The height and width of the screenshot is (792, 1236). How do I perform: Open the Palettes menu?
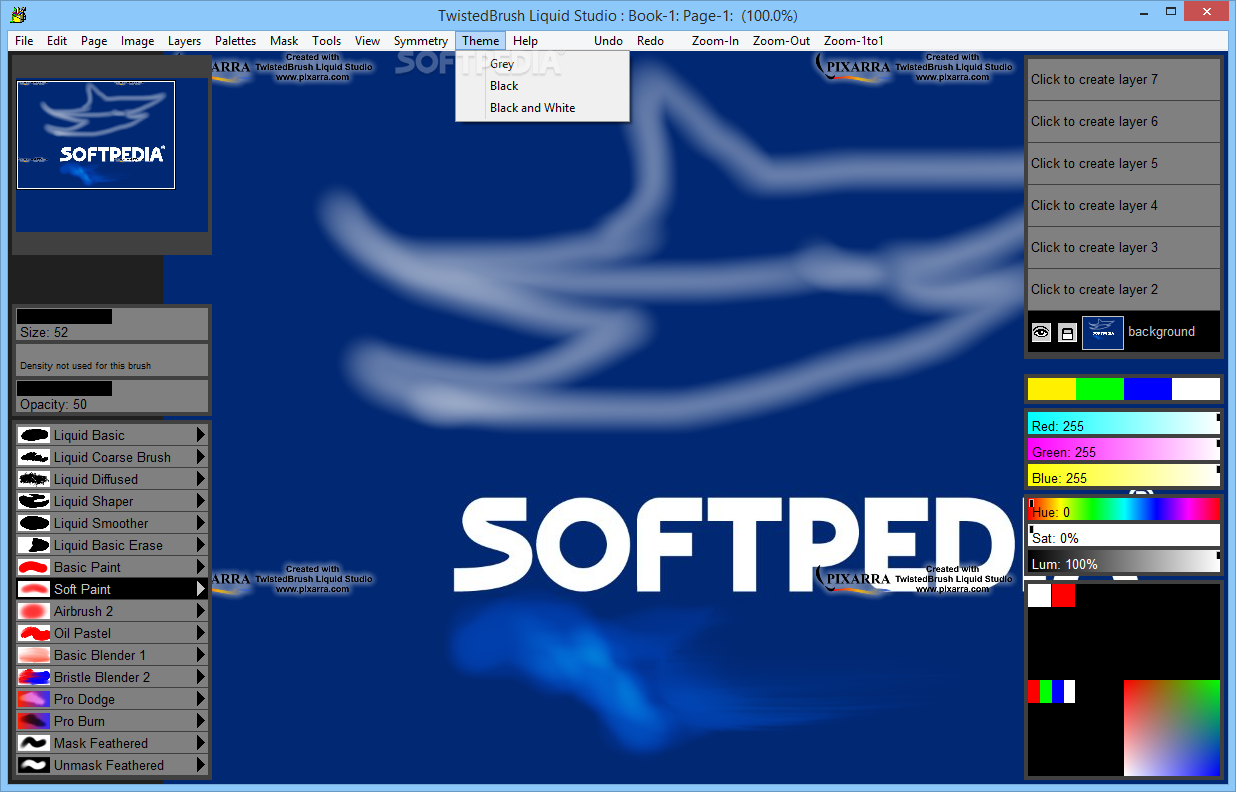(235, 41)
